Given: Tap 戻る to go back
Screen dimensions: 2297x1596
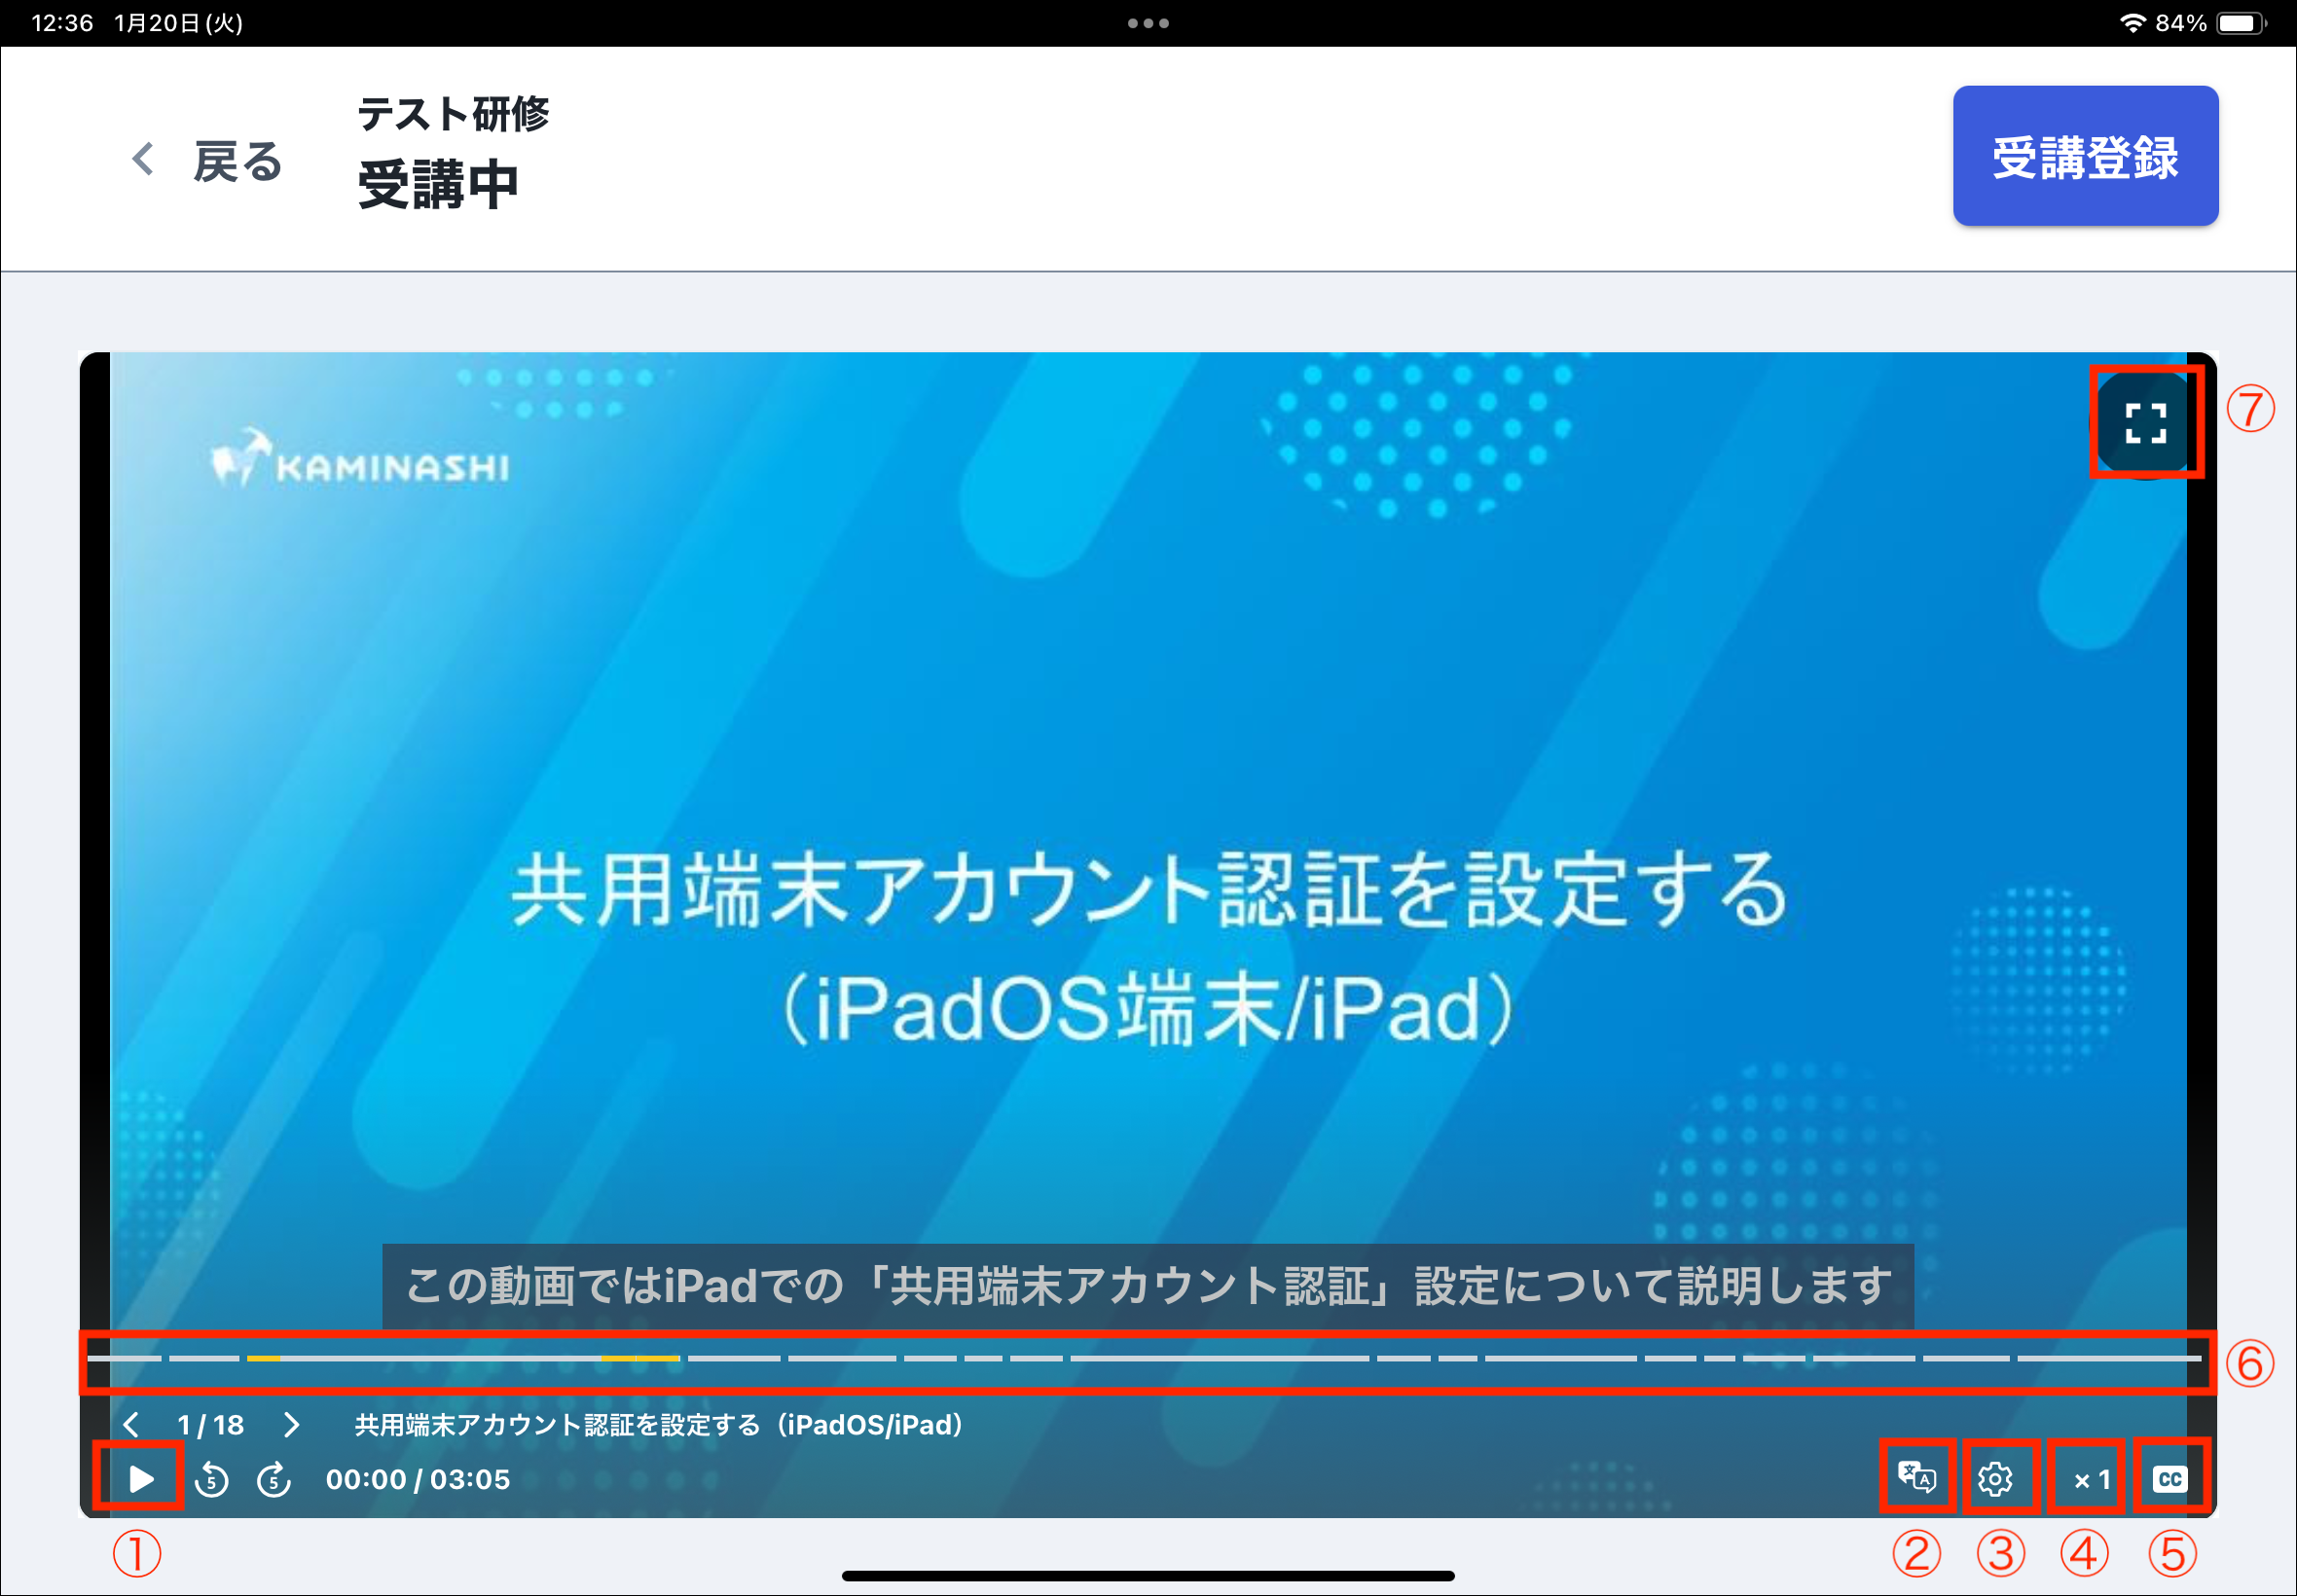Looking at the screenshot, I should pyautogui.click(x=237, y=161).
